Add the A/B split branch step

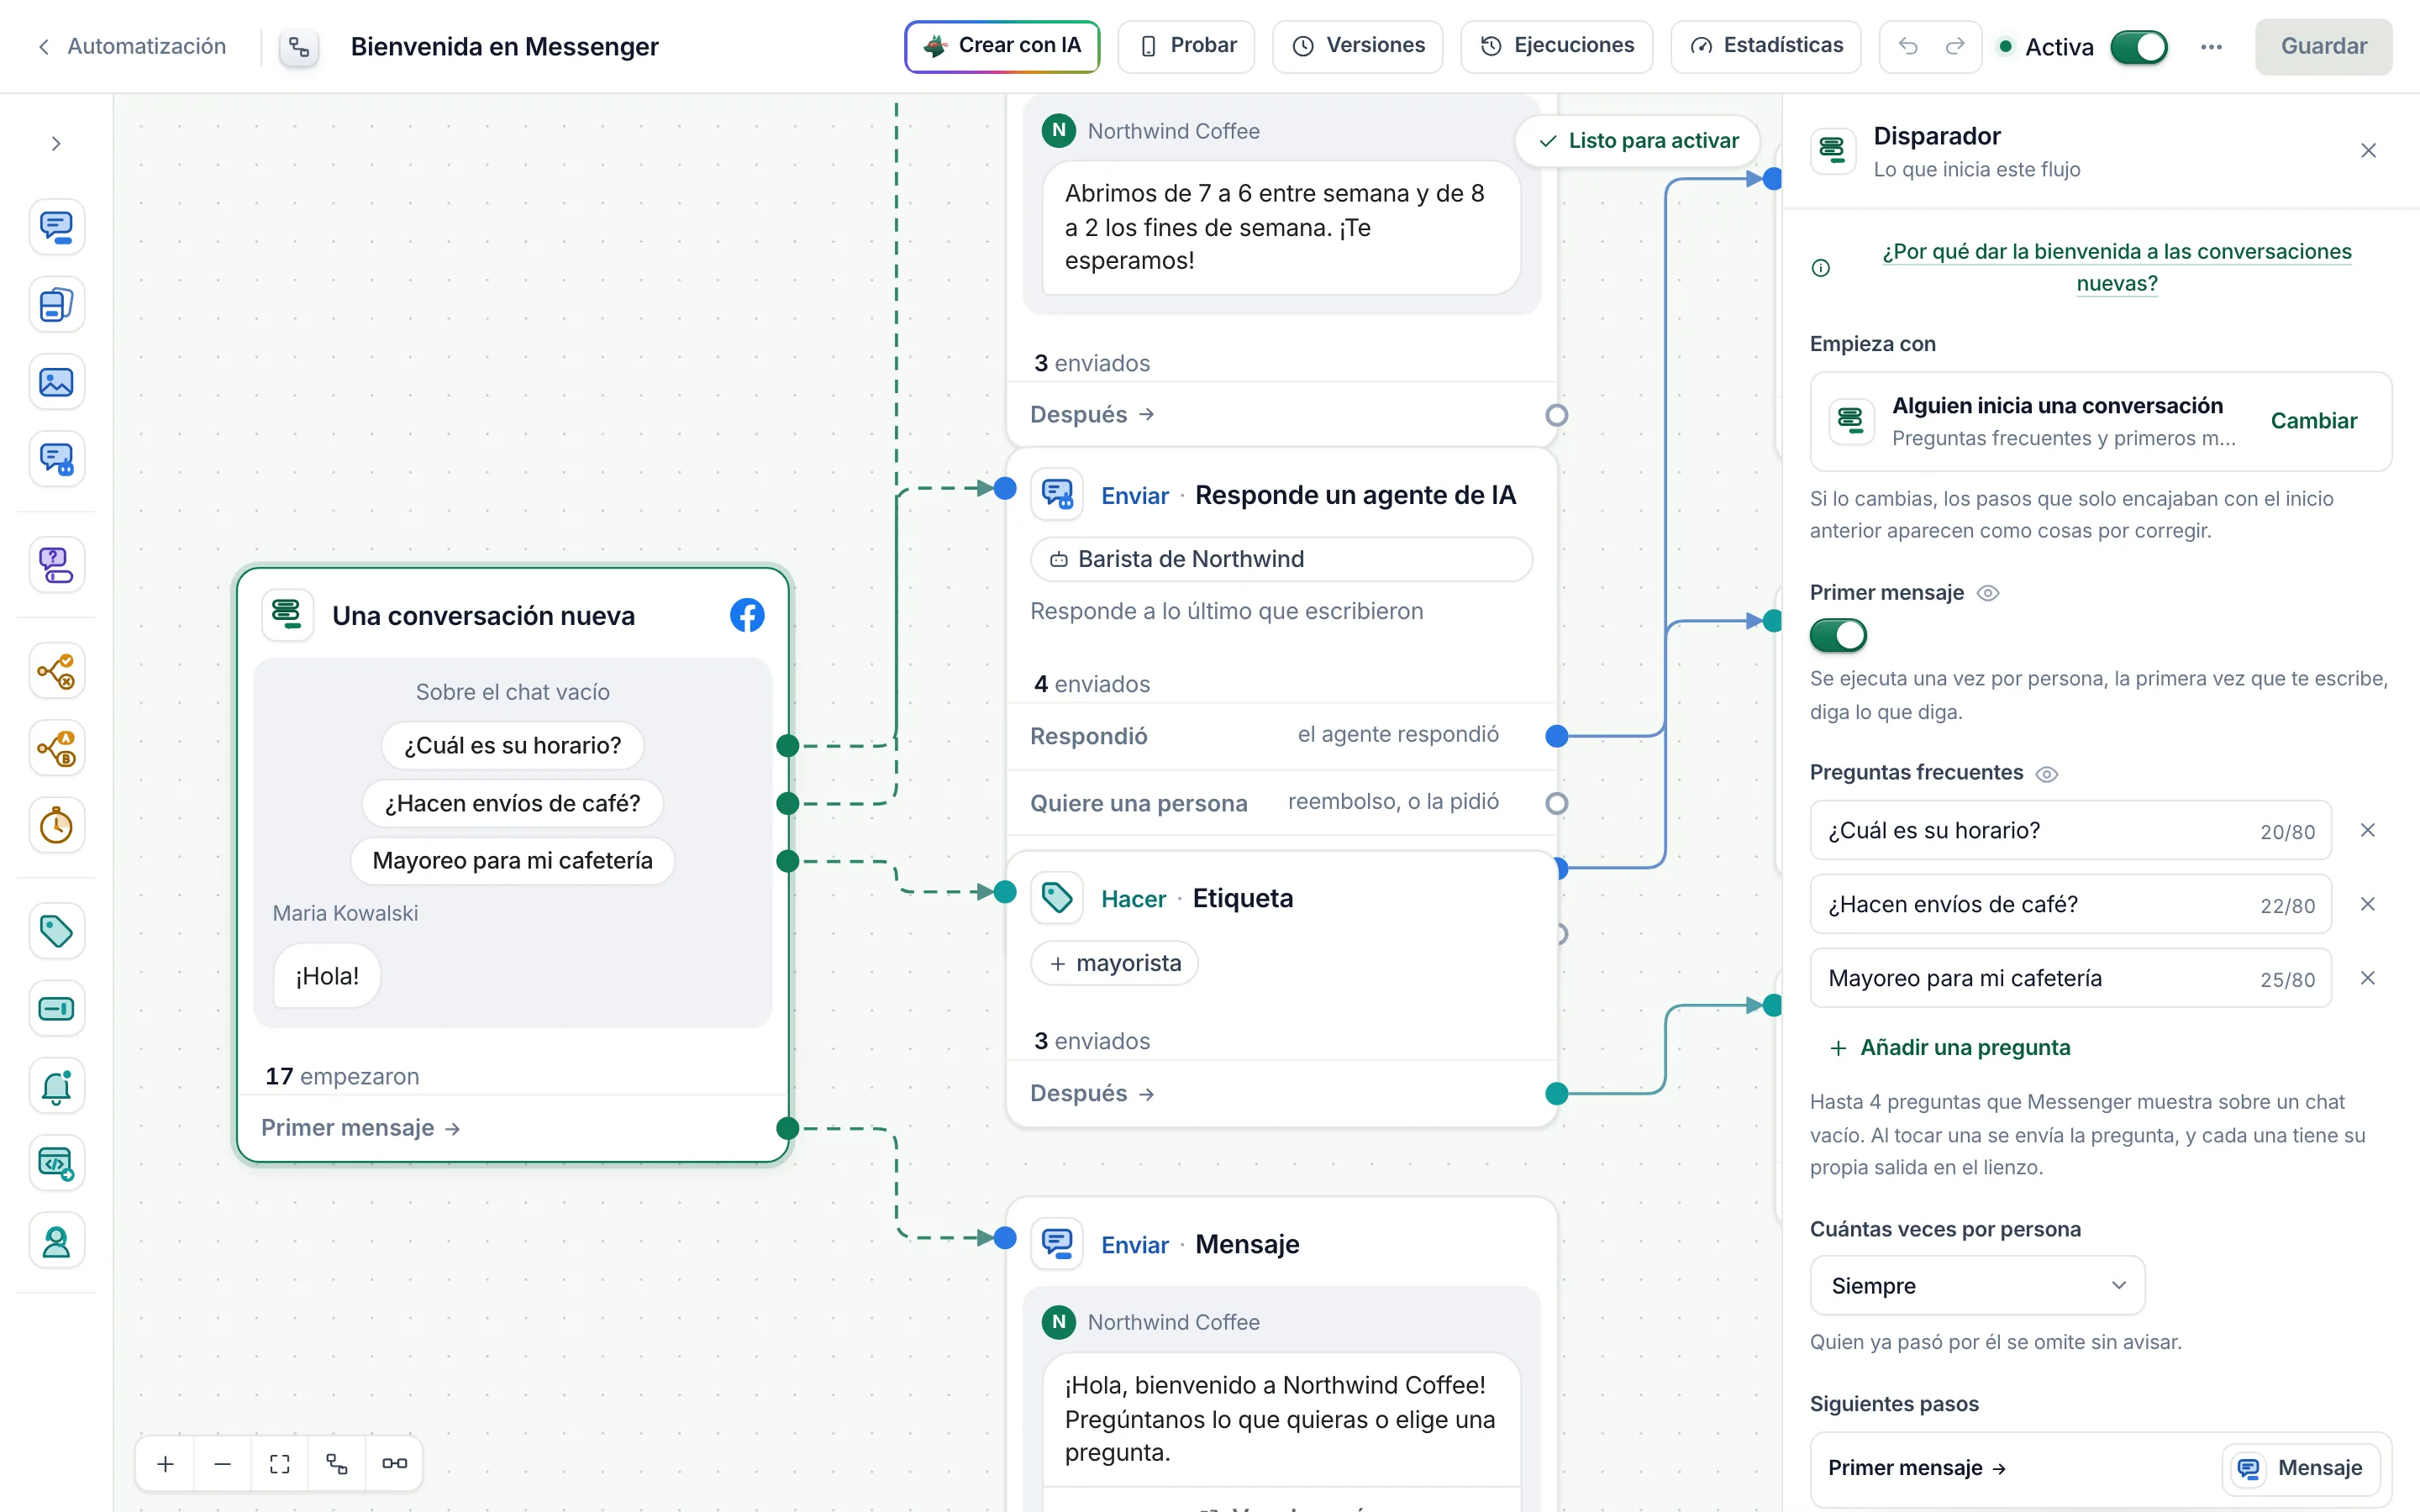point(56,748)
